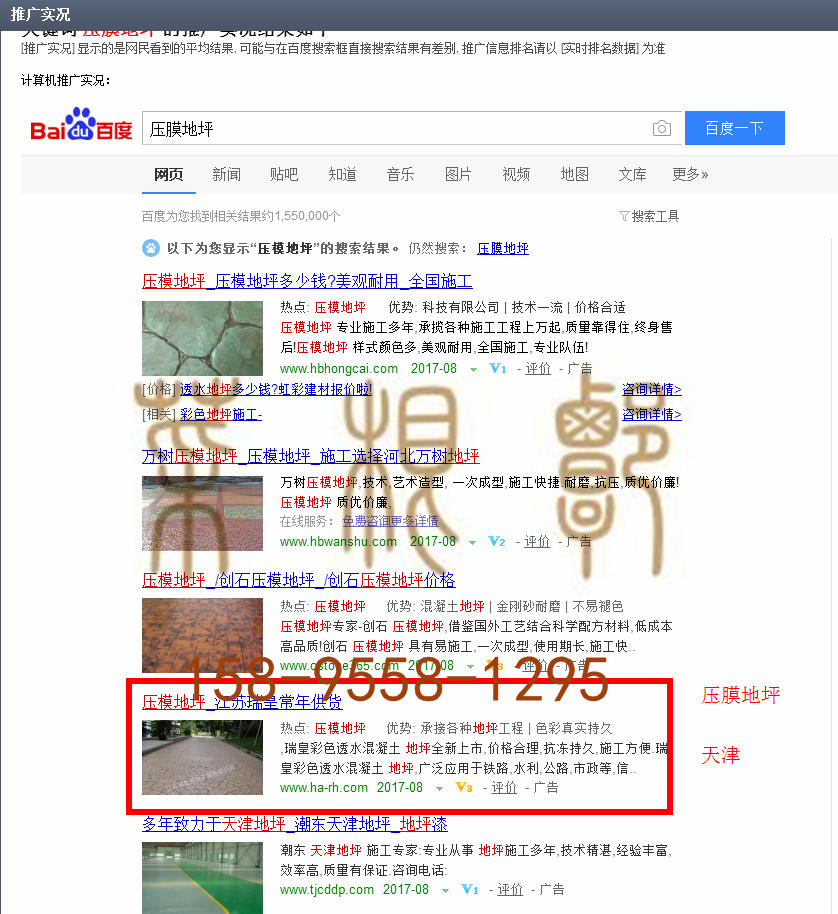The width and height of the screenshot is (838, 914).
Task: Click 咨询详情 beside the 价格 row
Action: 652,389
